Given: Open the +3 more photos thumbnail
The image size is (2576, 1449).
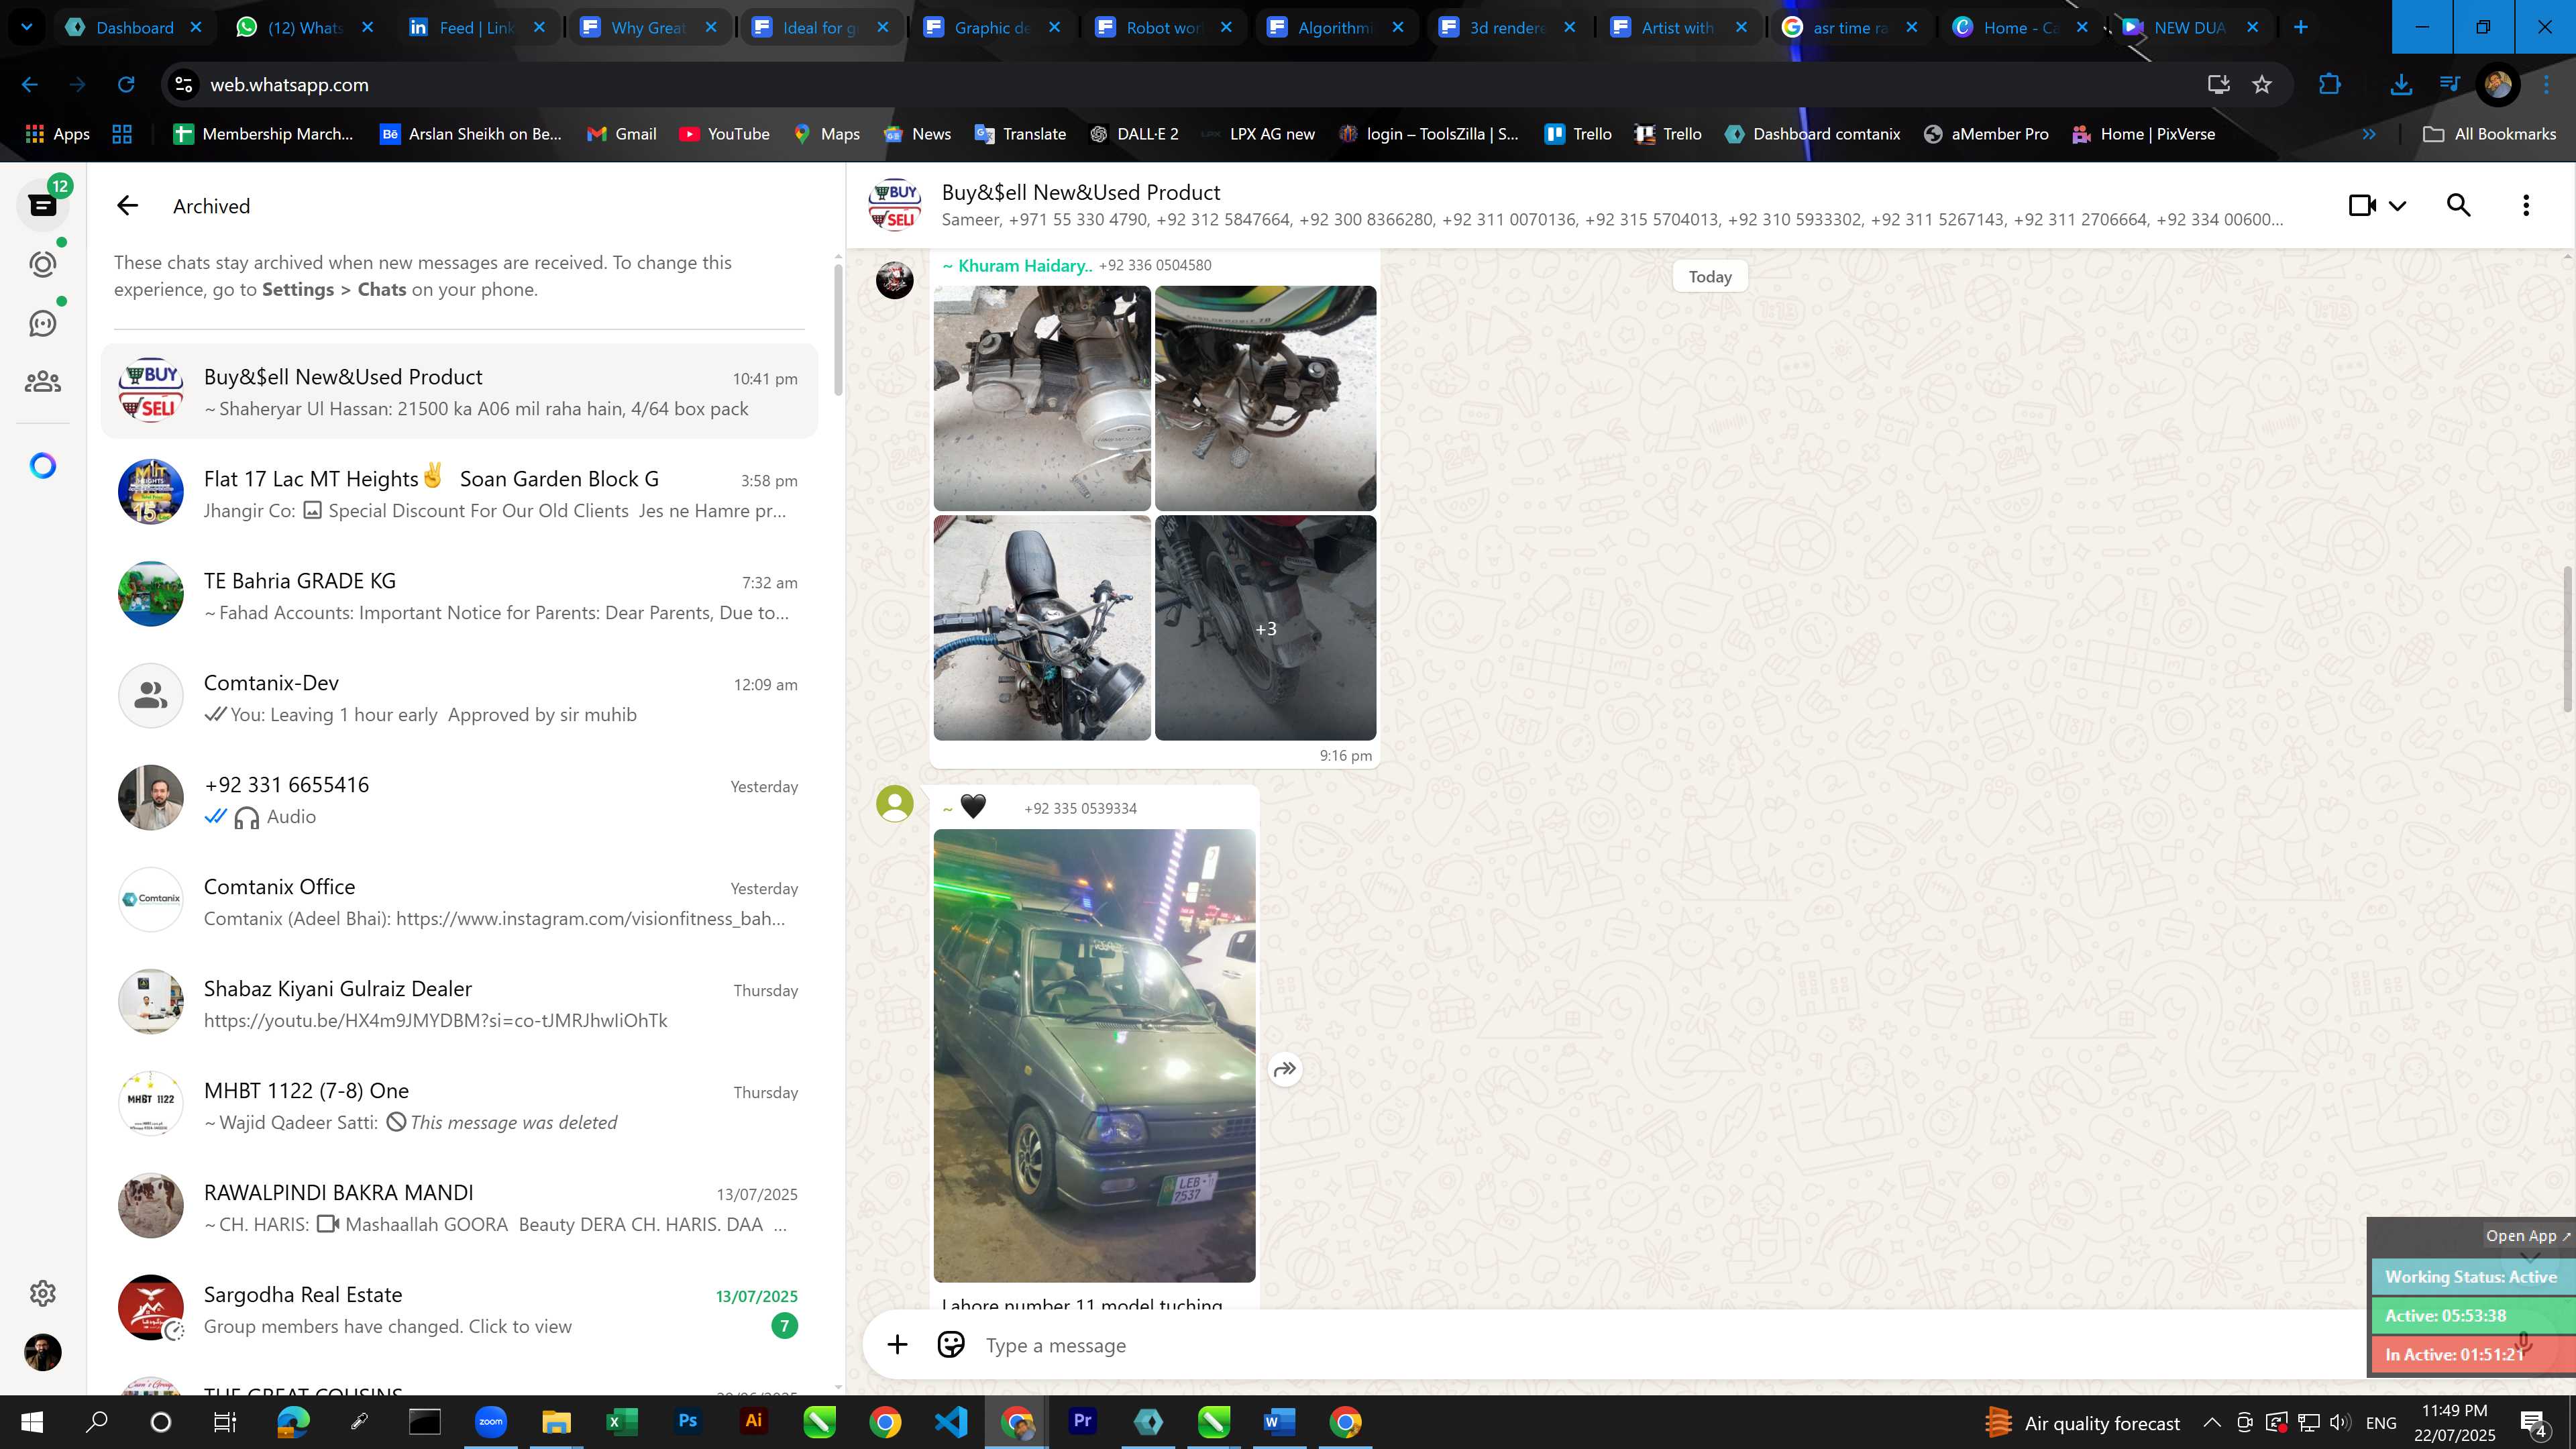Looking at the screenshot, I should tap(1265, 628).
